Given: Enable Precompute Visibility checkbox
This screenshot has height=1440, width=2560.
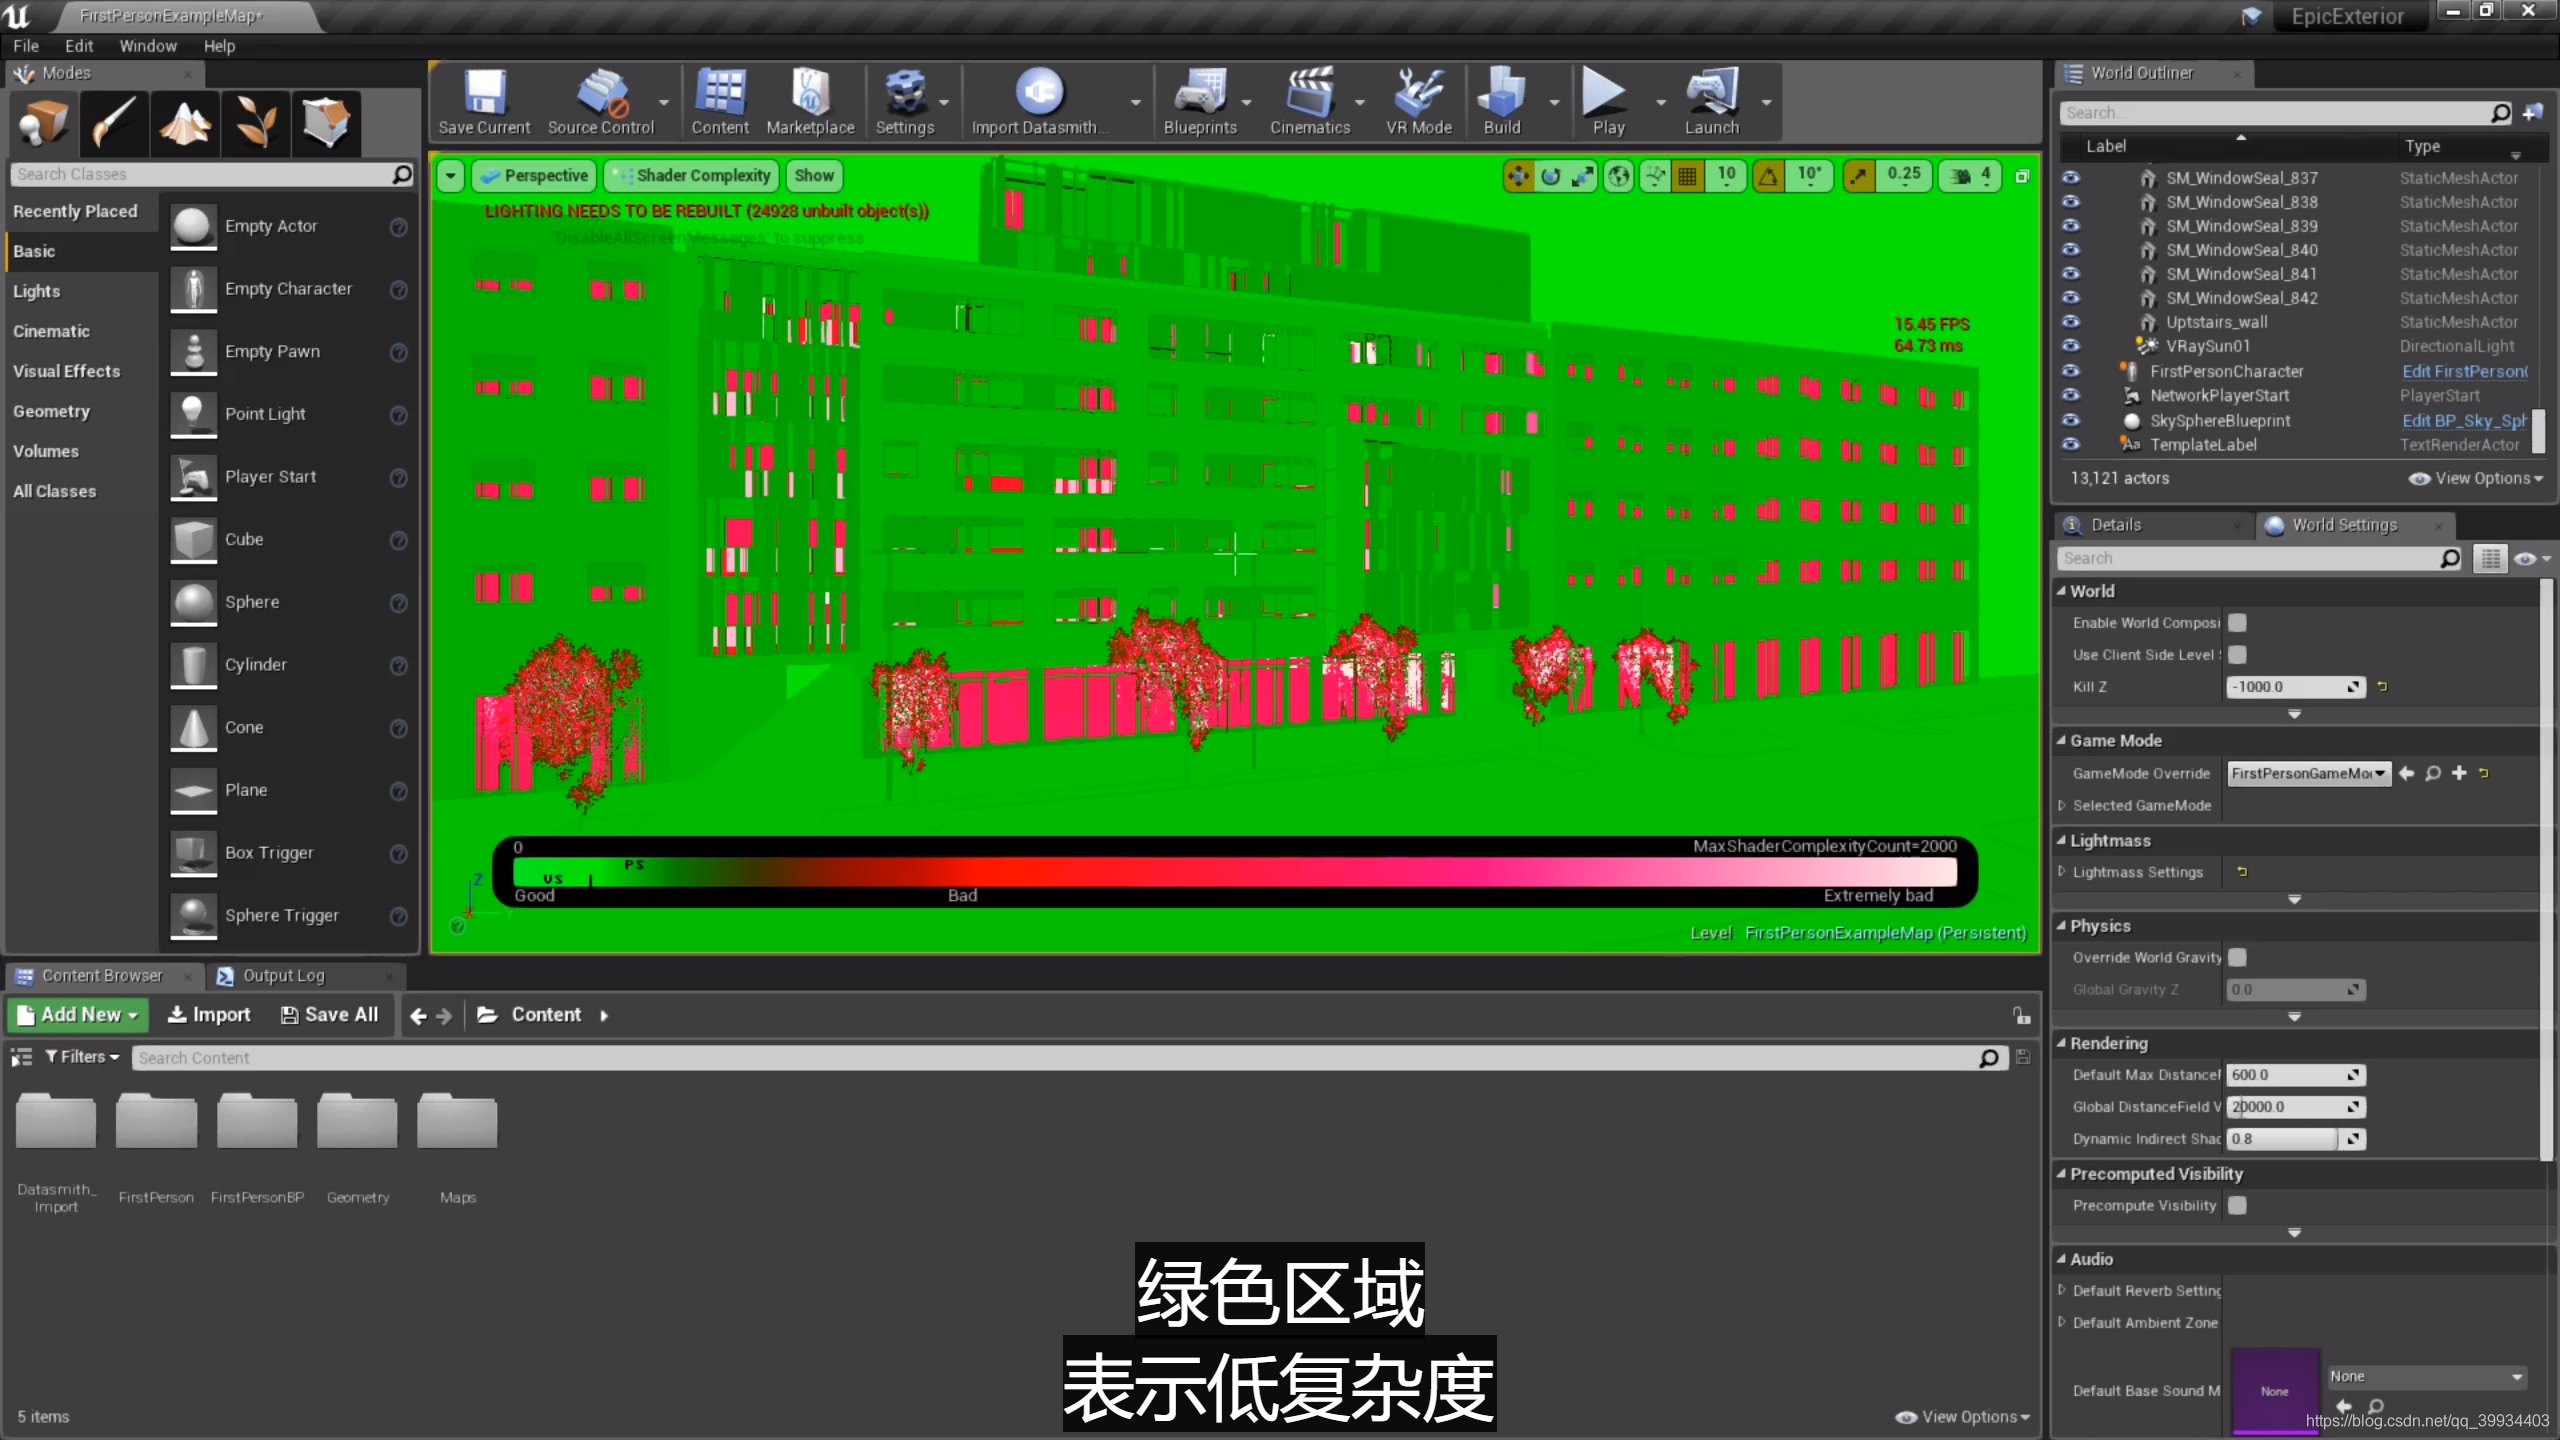Looking at the screenshot, I should click(2238, 1205).
